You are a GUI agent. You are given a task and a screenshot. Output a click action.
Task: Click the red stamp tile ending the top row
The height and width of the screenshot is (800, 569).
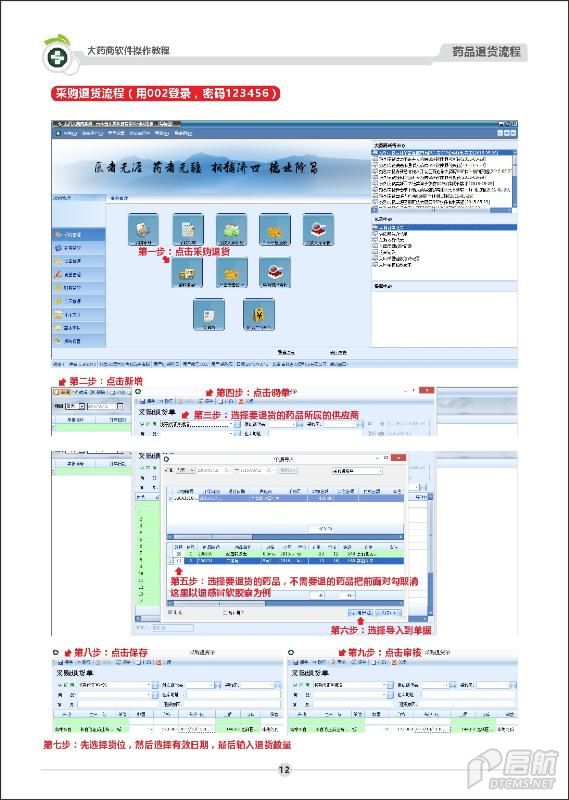318,229
